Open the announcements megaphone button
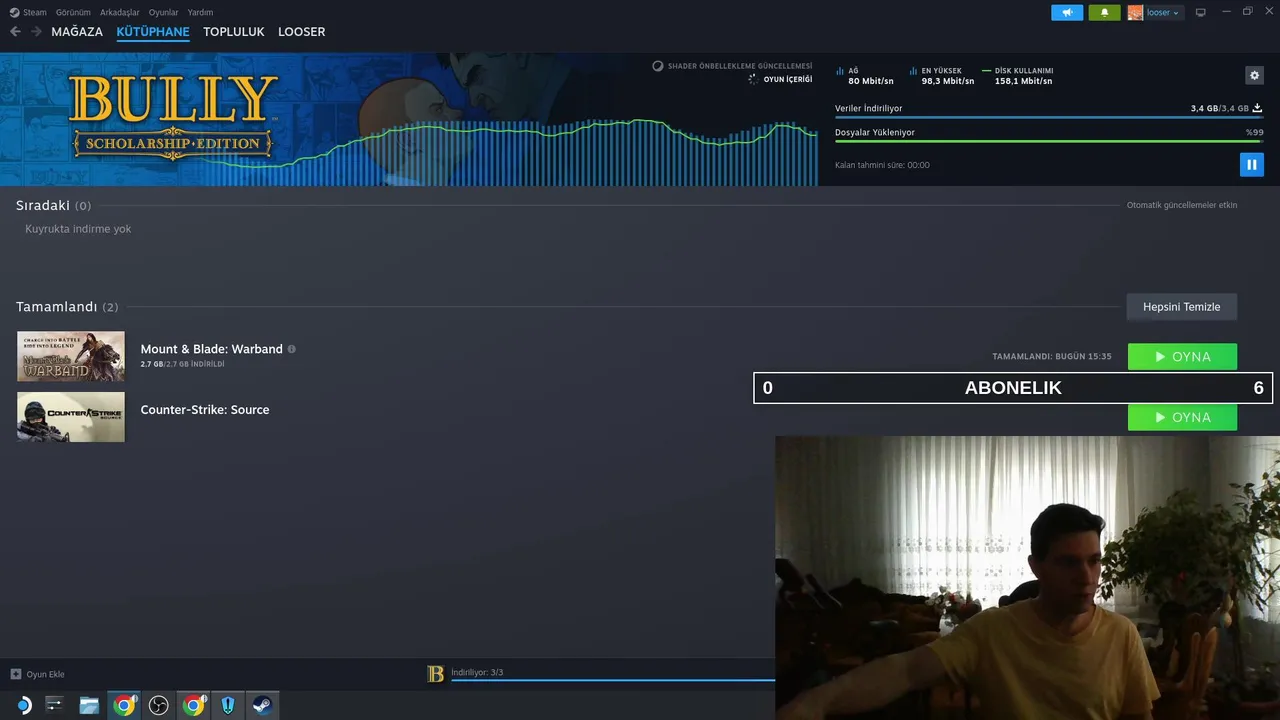This screenshot has height=720, width=1280. pyautogui.click(x=1067, y=12)
